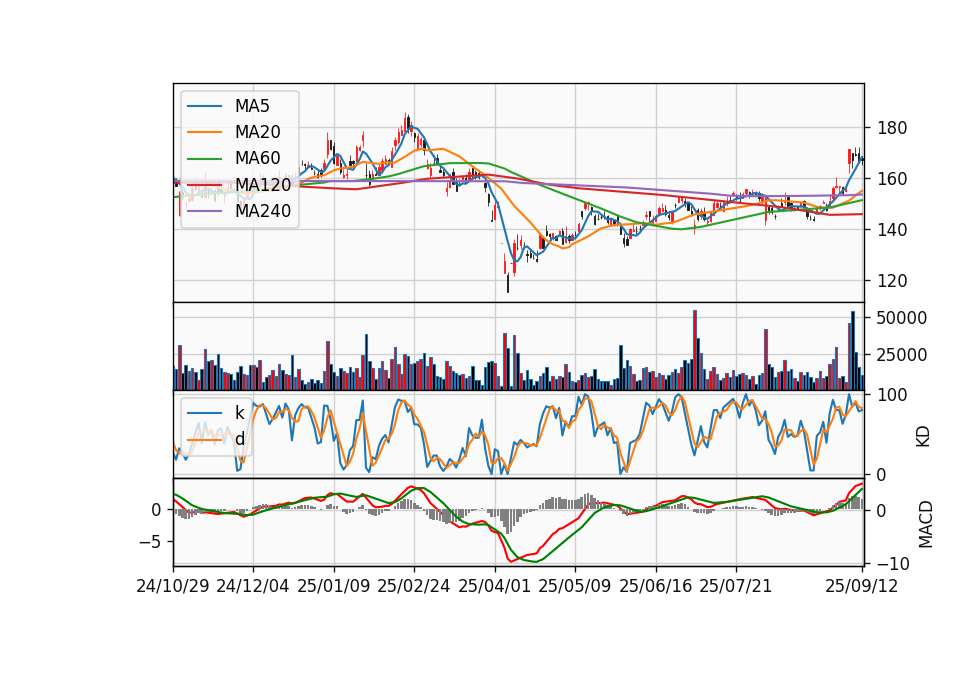The width and height of the screenshot is (960, 690).
Task: Click the 25/05/09 date axis label
Action: pos(574,586)
